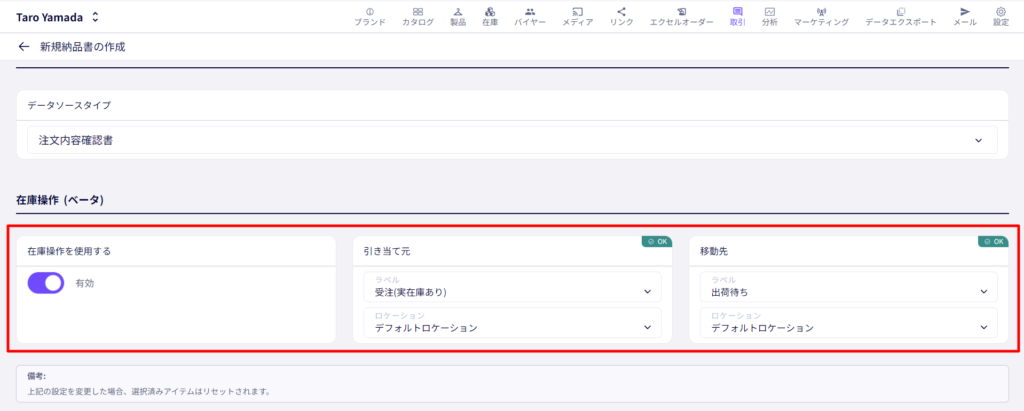Image resolution: width=1024 pixels, height=411 pixels.
Task: Open 引き当て元 ラベル dropdown 受注(実在庫あり)
Action: coord(512,287)
